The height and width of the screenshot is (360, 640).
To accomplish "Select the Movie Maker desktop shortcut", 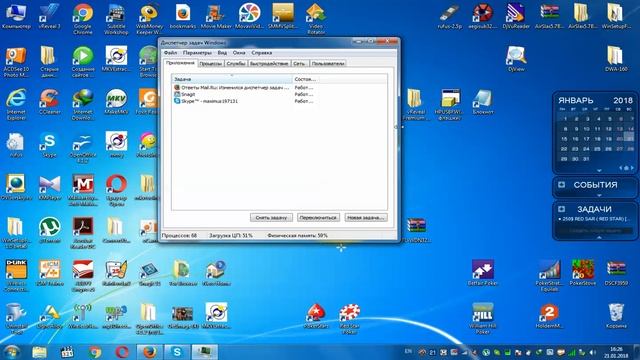I will tap(216, 16).
